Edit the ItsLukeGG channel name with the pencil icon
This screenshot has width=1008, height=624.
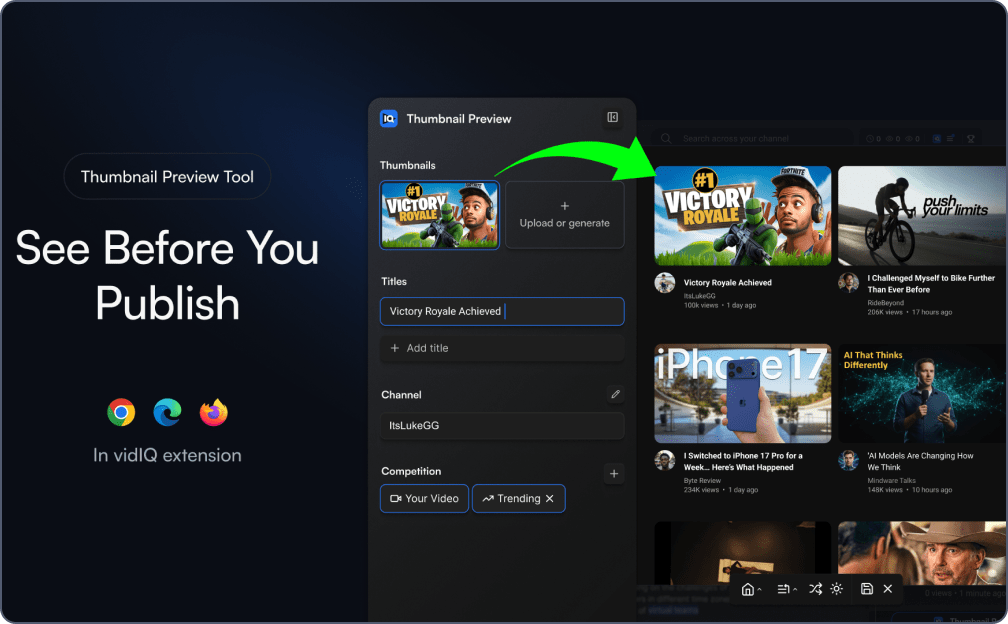click(x=615, y=395)
